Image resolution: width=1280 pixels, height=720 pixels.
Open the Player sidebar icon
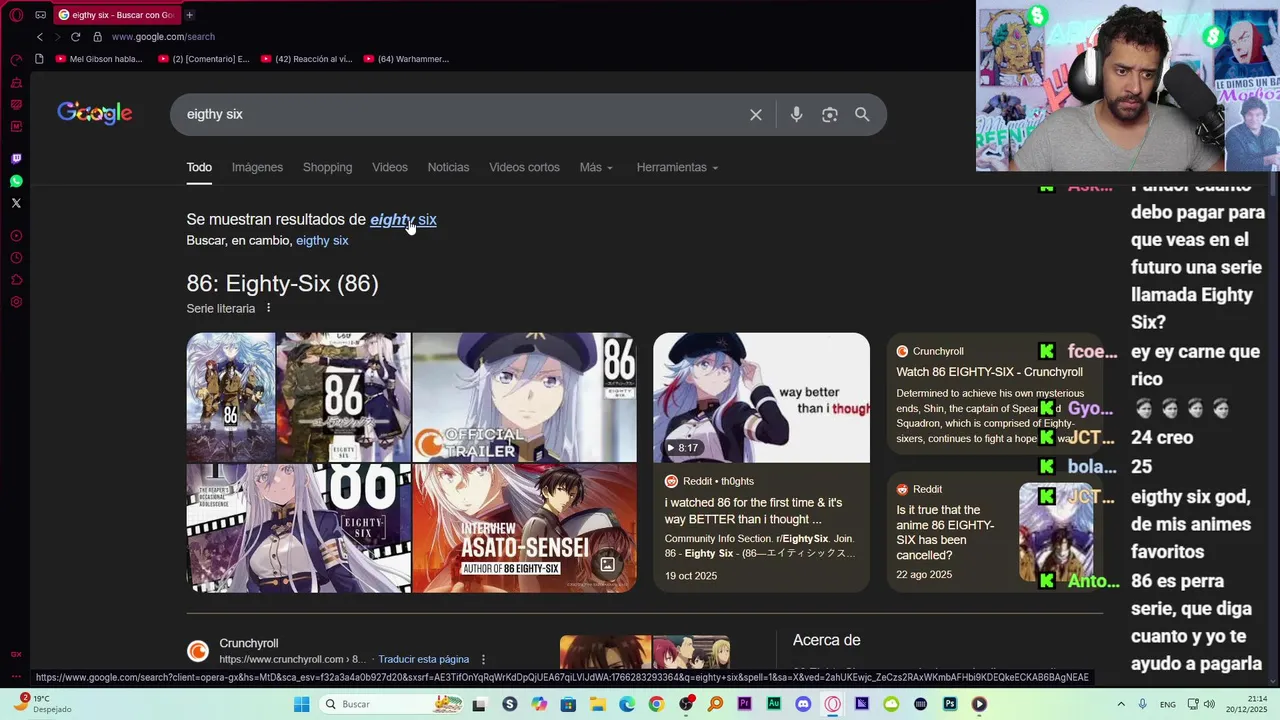click(16, 236)
